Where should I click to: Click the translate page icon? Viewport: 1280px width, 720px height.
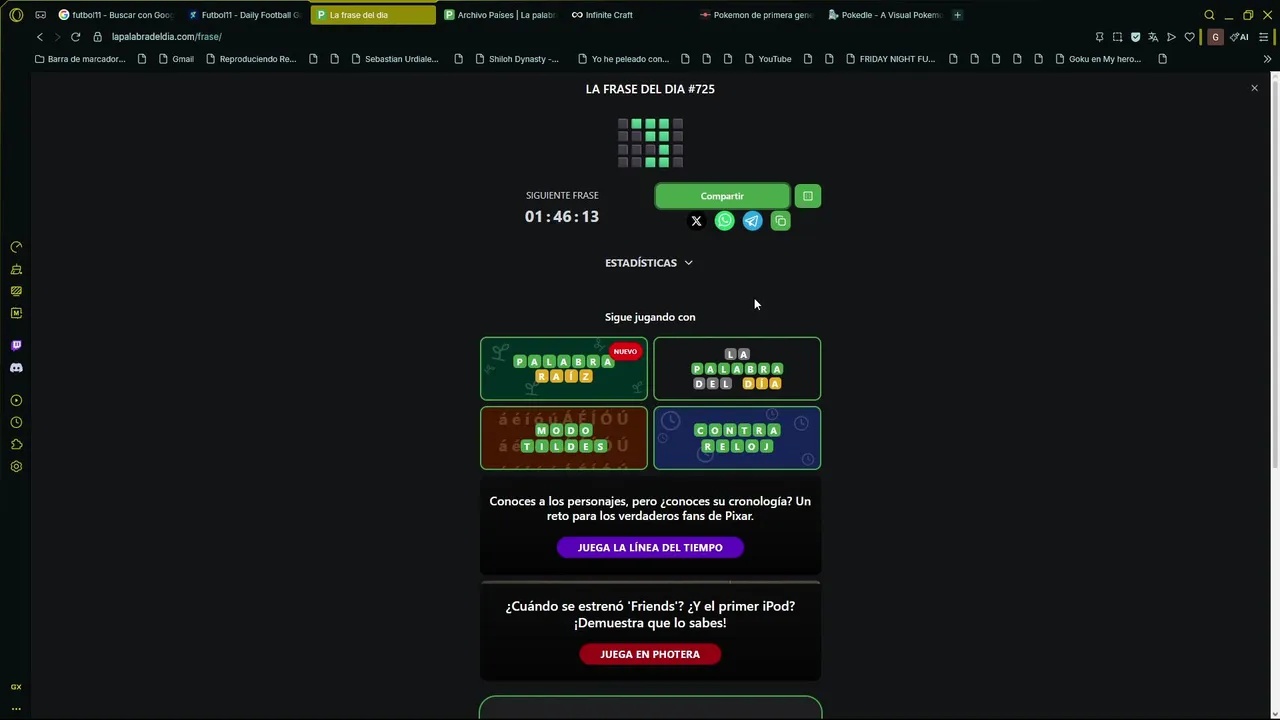[x=1153, y=37]
